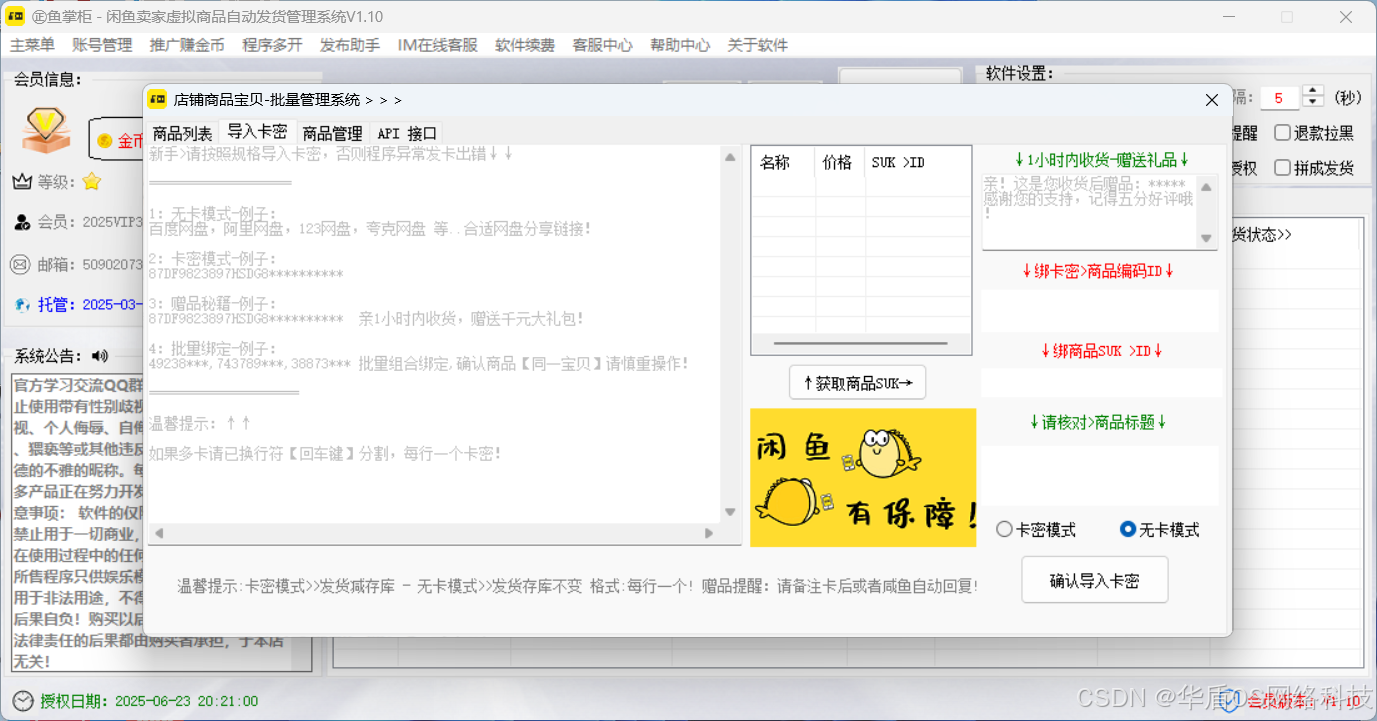Toggle the 拼成发货 checkbox
Image resolution: width=1377 pixels, height=721 pixels.
(x=1314, y=168)
